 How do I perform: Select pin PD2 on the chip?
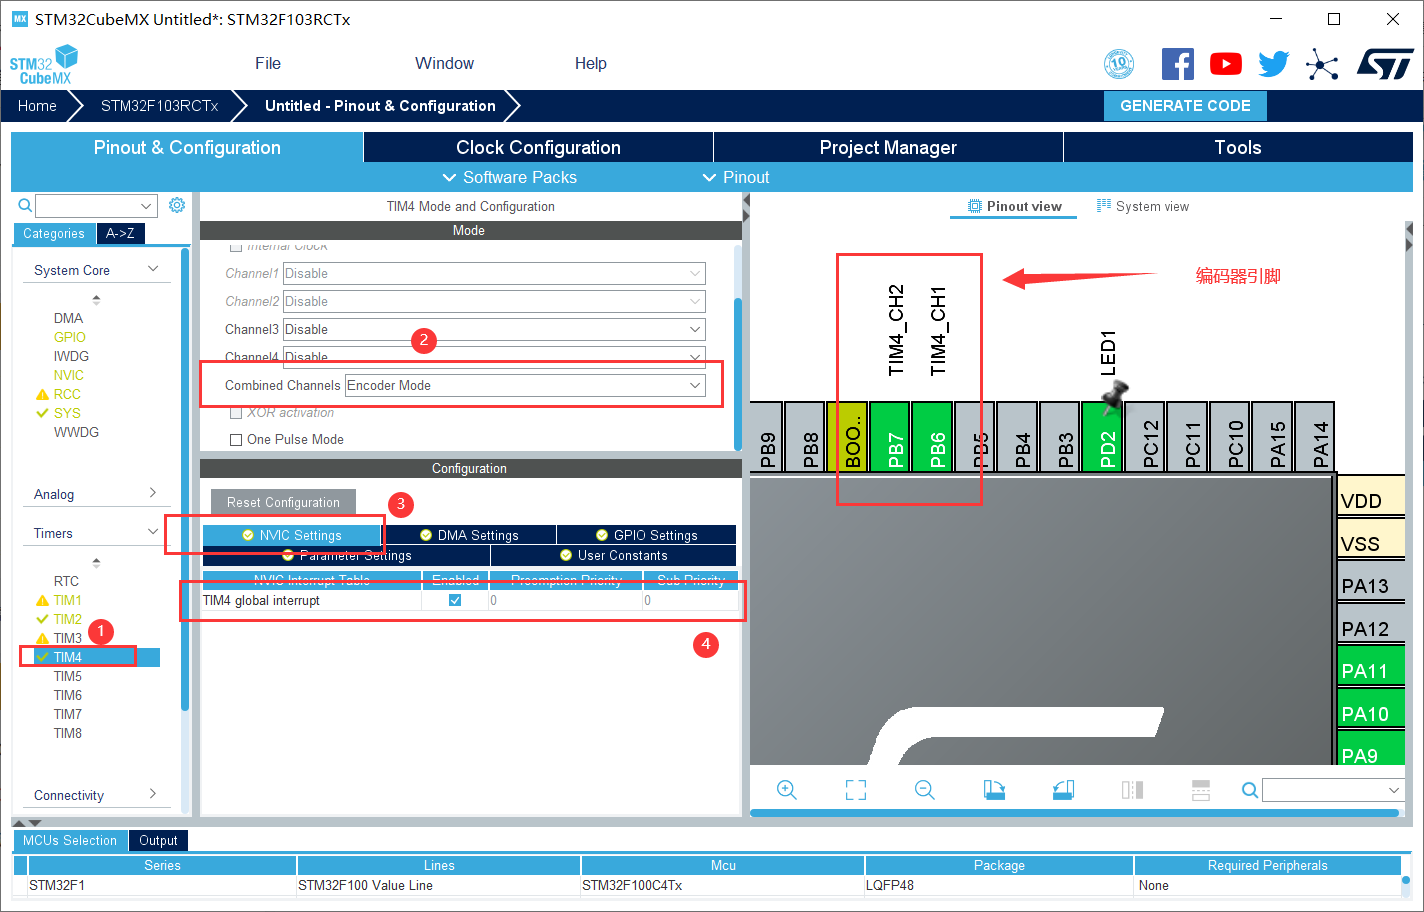point(1102,437)
